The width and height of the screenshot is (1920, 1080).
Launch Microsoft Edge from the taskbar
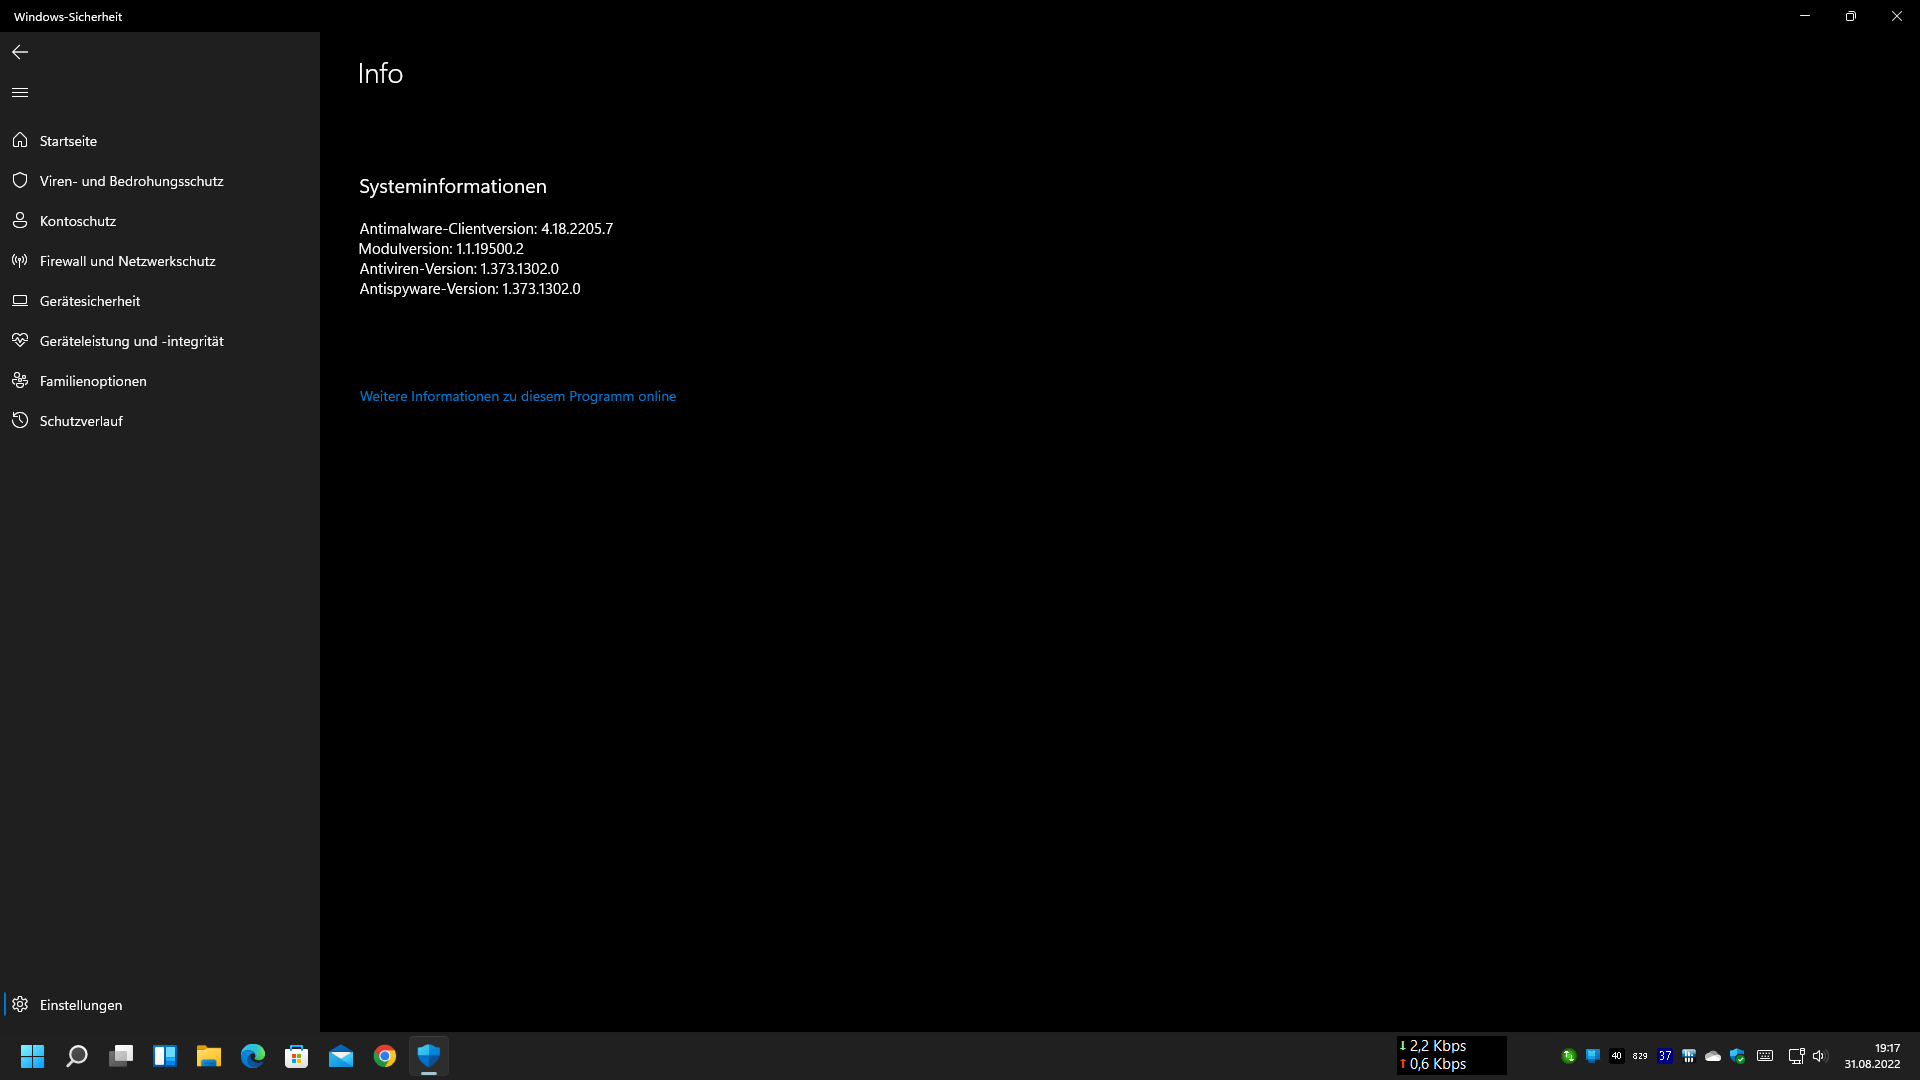[x=253, y=1056]
